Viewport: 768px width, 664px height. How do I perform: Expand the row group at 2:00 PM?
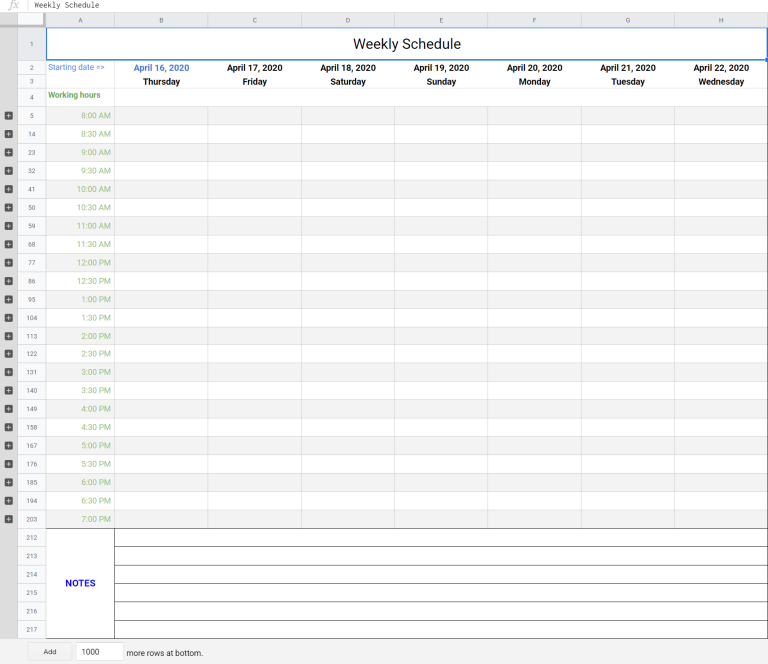9,336
